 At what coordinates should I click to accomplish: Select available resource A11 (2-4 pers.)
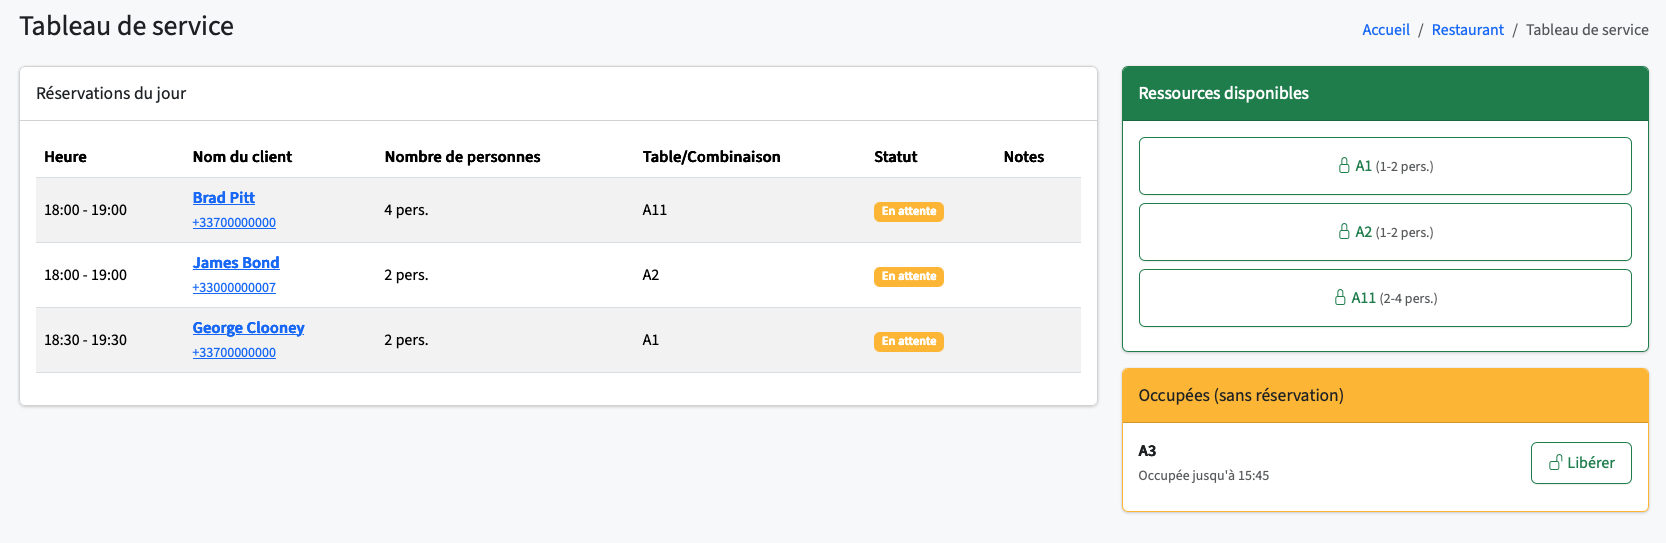point(1385,298)
